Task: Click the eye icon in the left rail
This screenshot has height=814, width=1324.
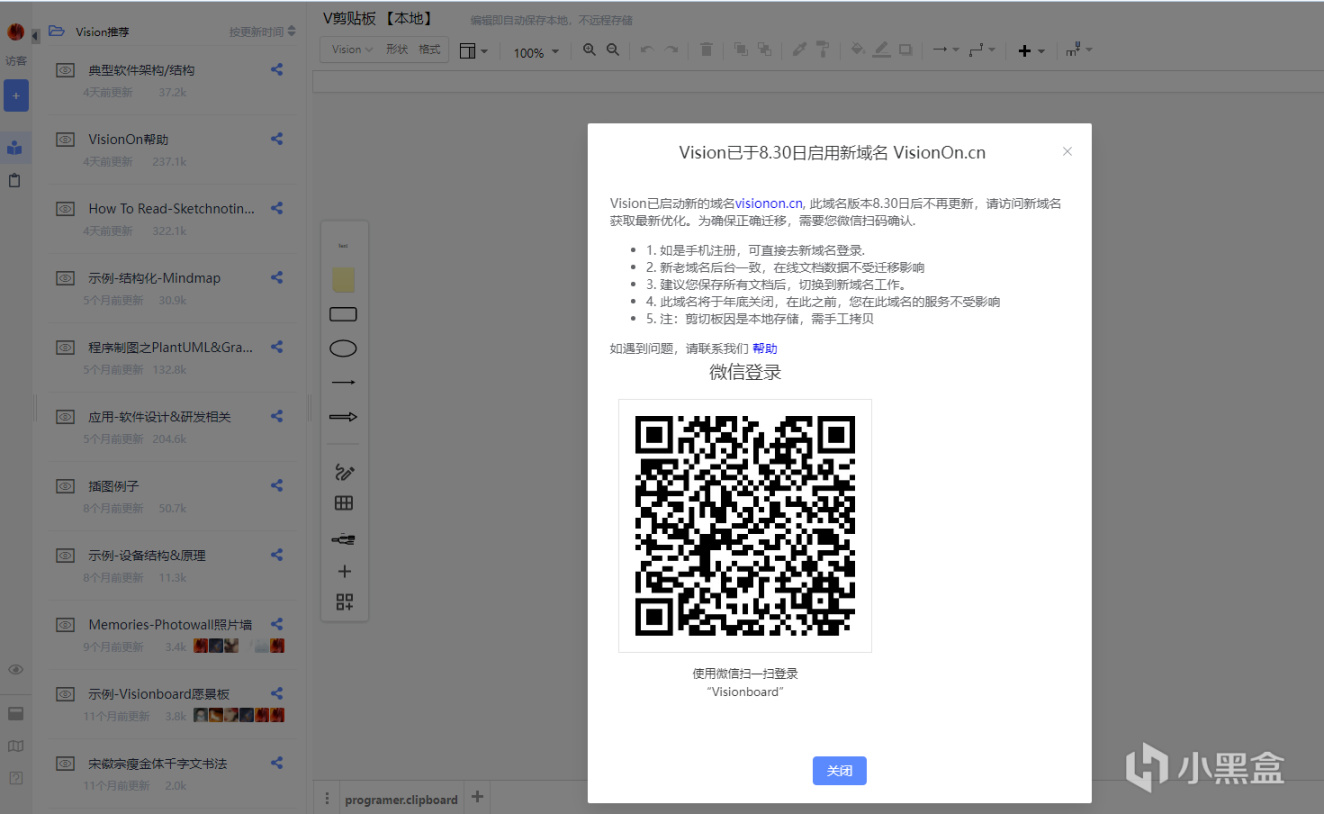Action: click(15, 669)
